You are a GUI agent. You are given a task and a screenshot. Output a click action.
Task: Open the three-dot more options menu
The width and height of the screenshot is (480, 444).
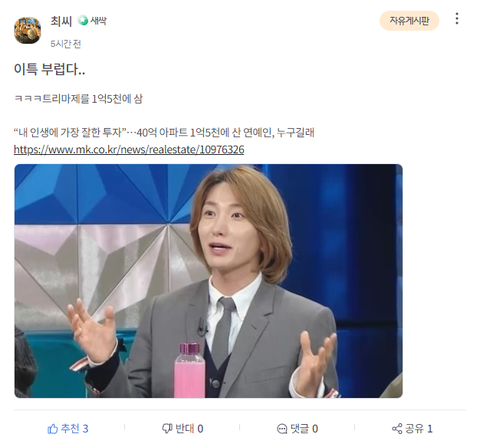click(x=457, y=19)
